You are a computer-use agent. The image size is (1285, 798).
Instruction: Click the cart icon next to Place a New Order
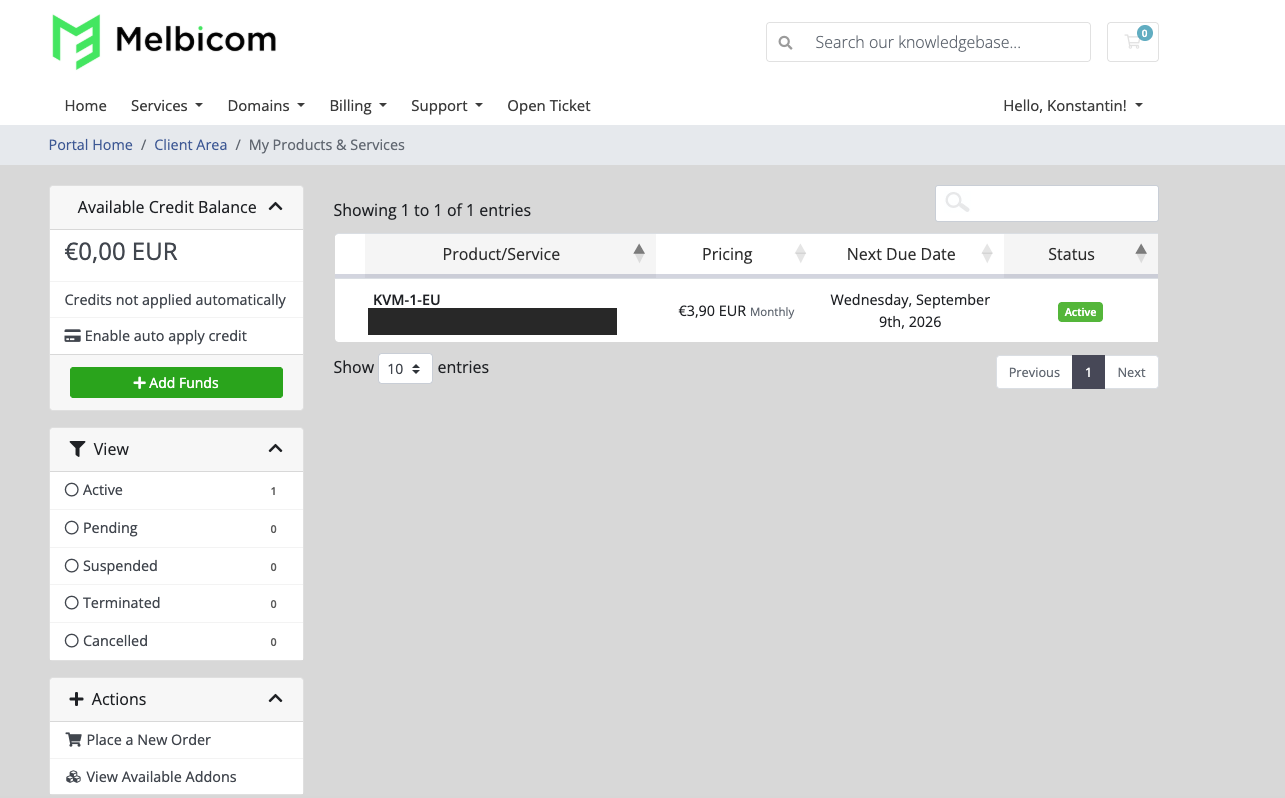73,740
